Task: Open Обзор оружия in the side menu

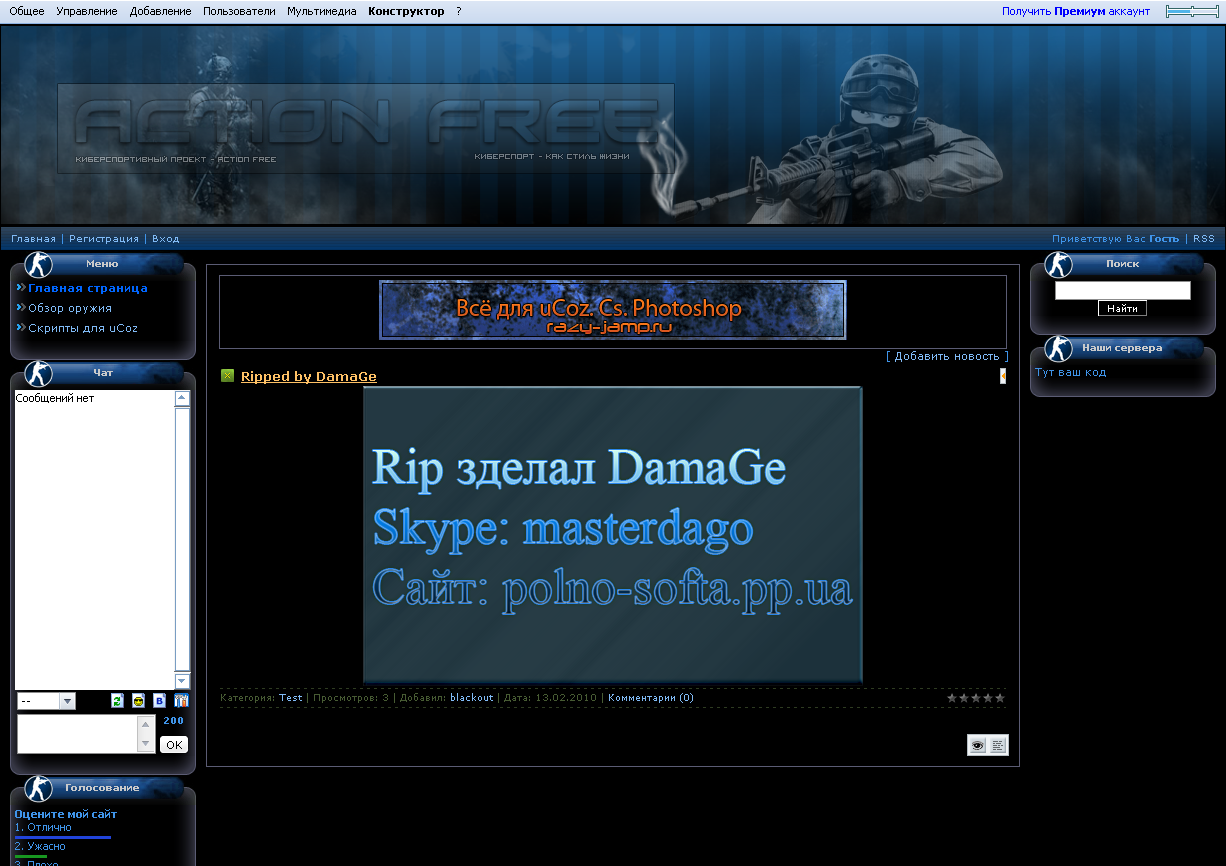Action: pos(70,308)
